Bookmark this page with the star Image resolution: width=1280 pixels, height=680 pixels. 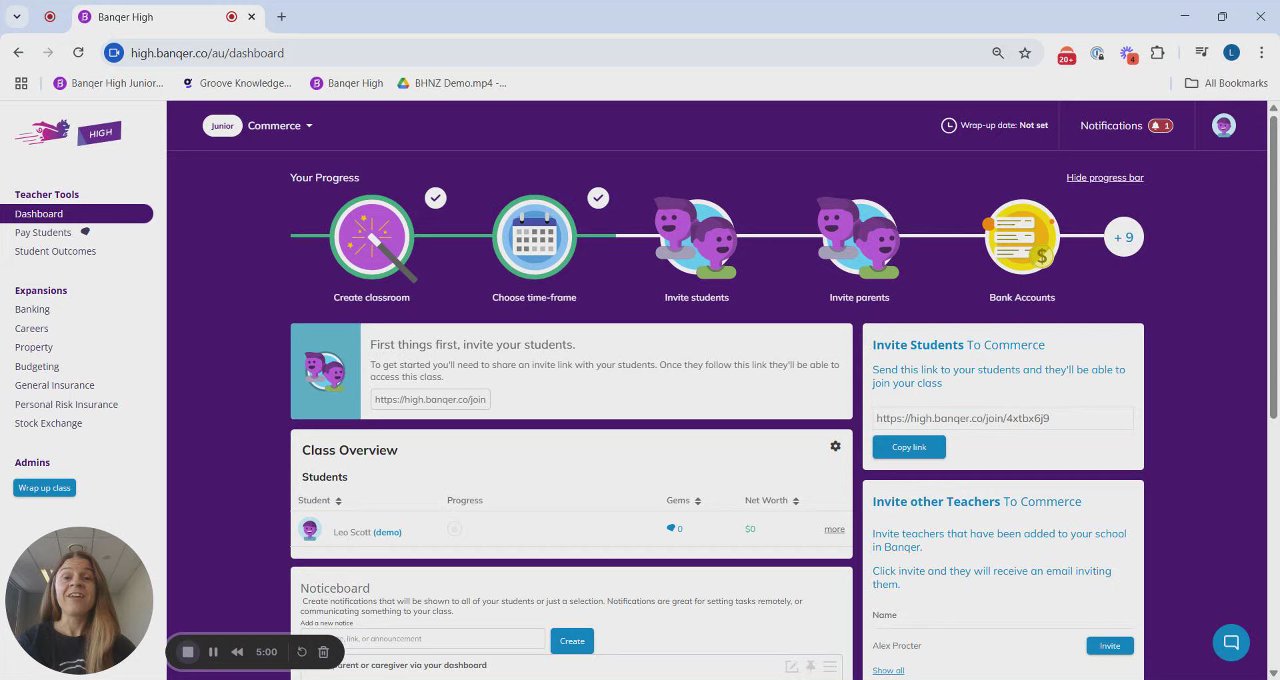click(1025, 53)
